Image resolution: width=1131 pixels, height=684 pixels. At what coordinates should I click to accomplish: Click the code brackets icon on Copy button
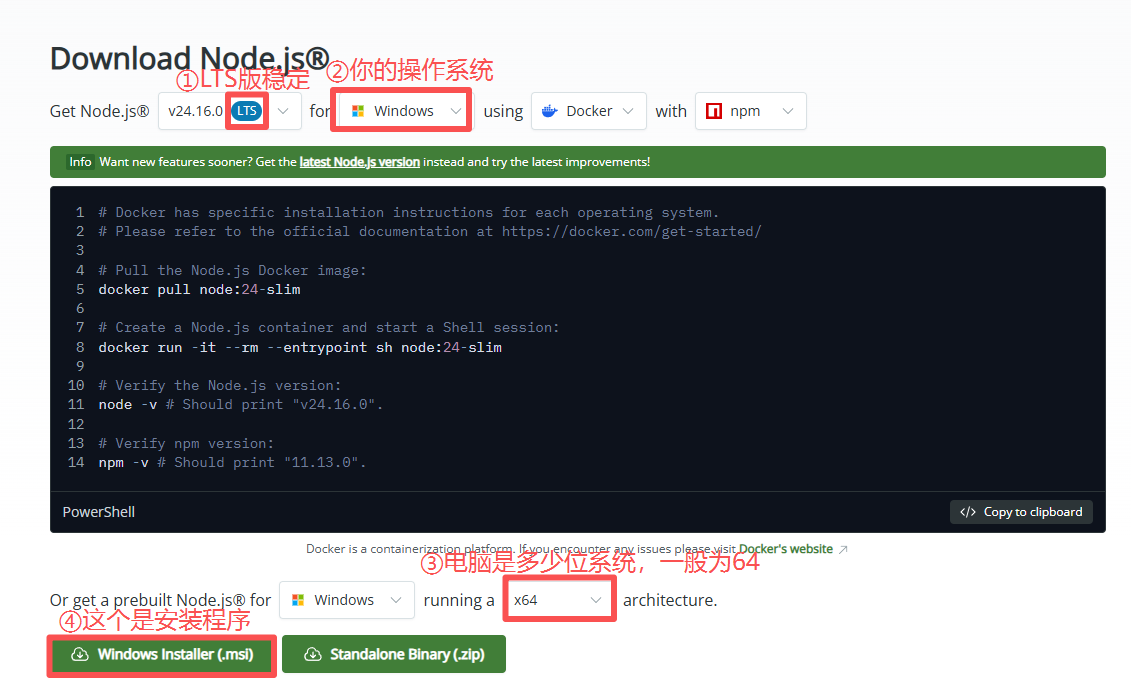[967, 512]
